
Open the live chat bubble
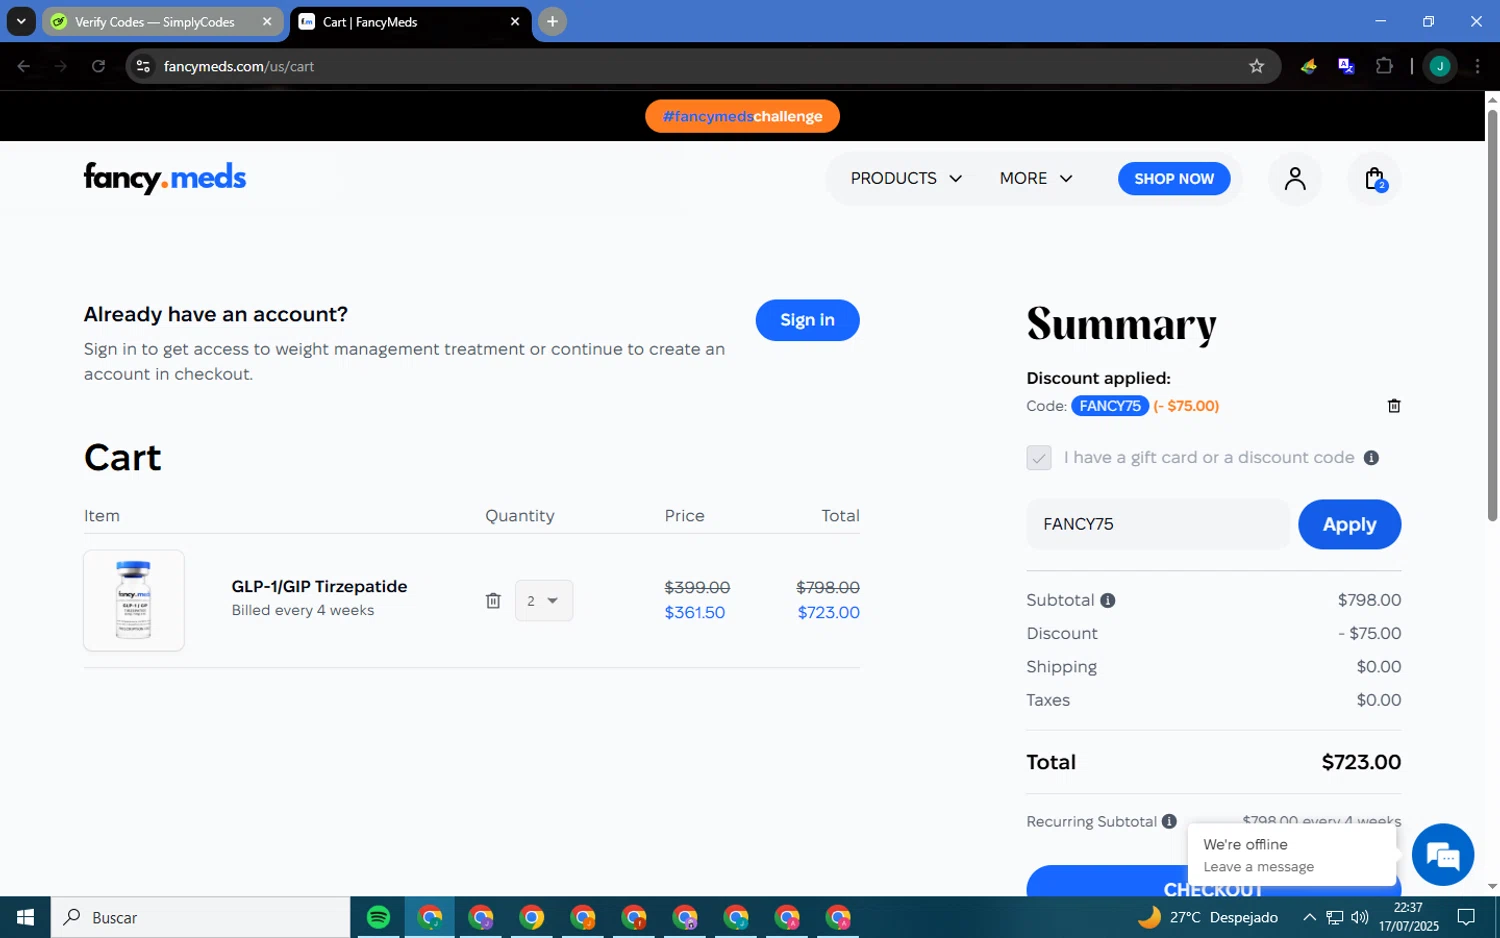tap(1443, 855)
